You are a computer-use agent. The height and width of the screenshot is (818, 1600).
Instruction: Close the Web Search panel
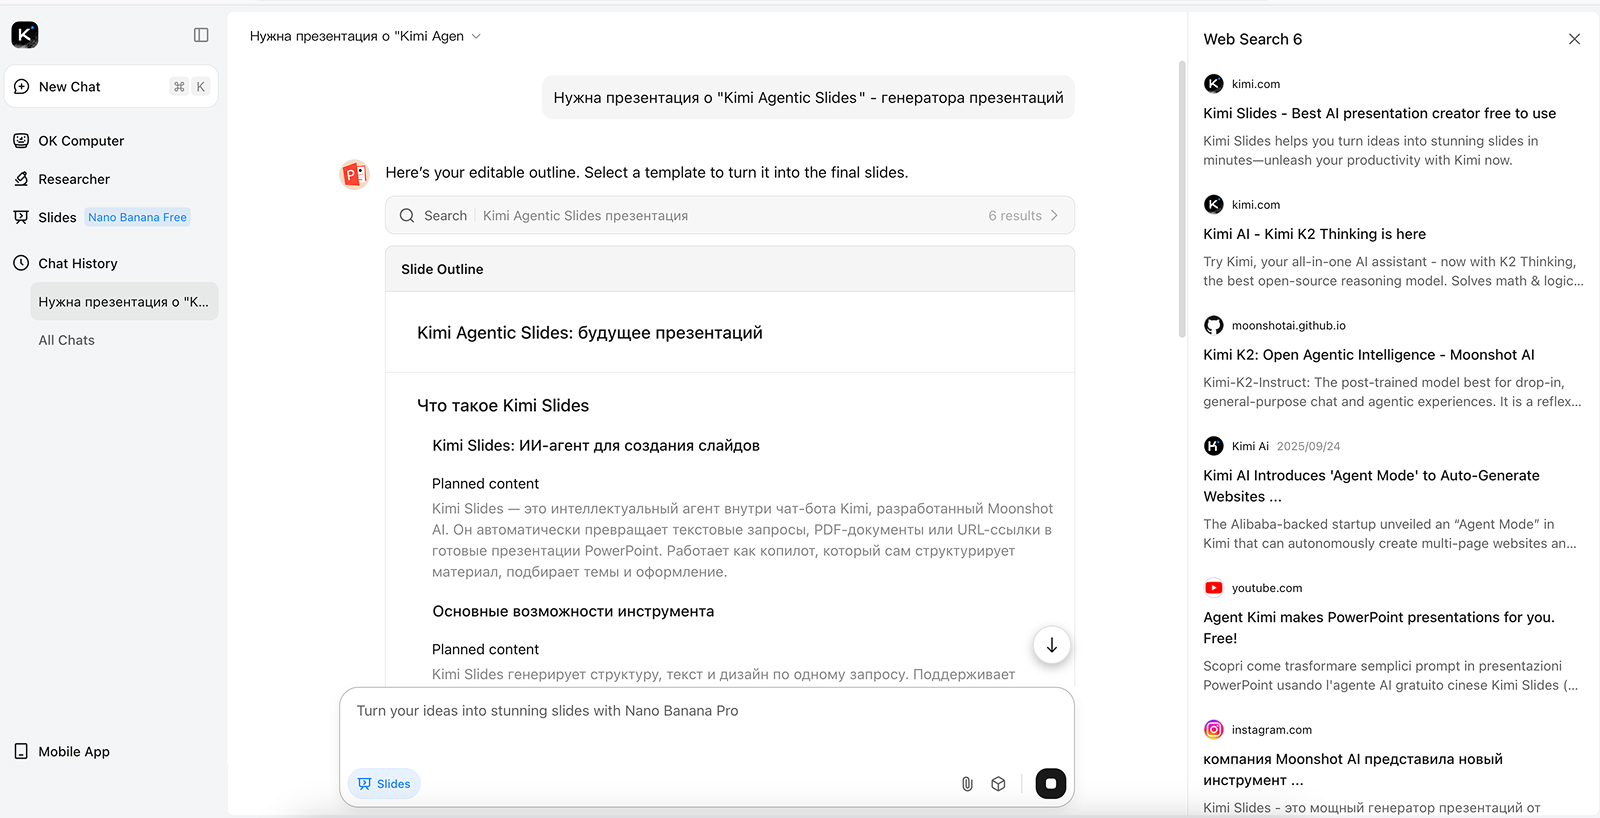[x=1574, y=39]
